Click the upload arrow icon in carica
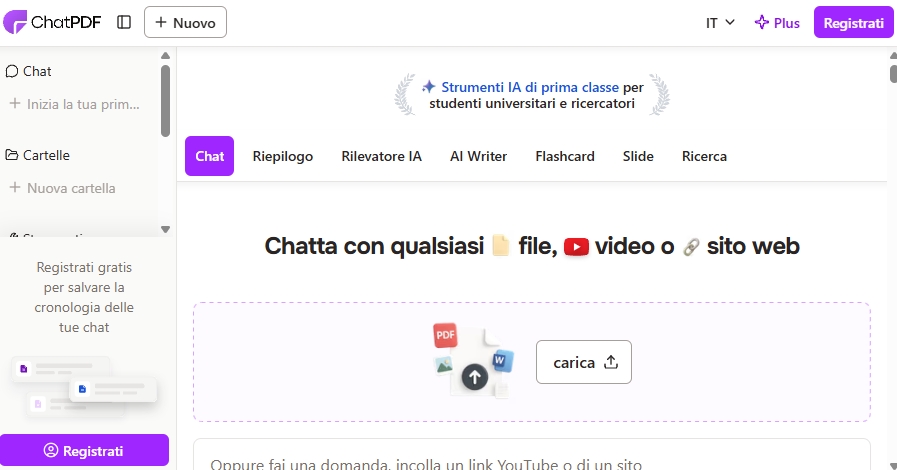This screenshot has width=897, height=470. [x=611, y=362]
